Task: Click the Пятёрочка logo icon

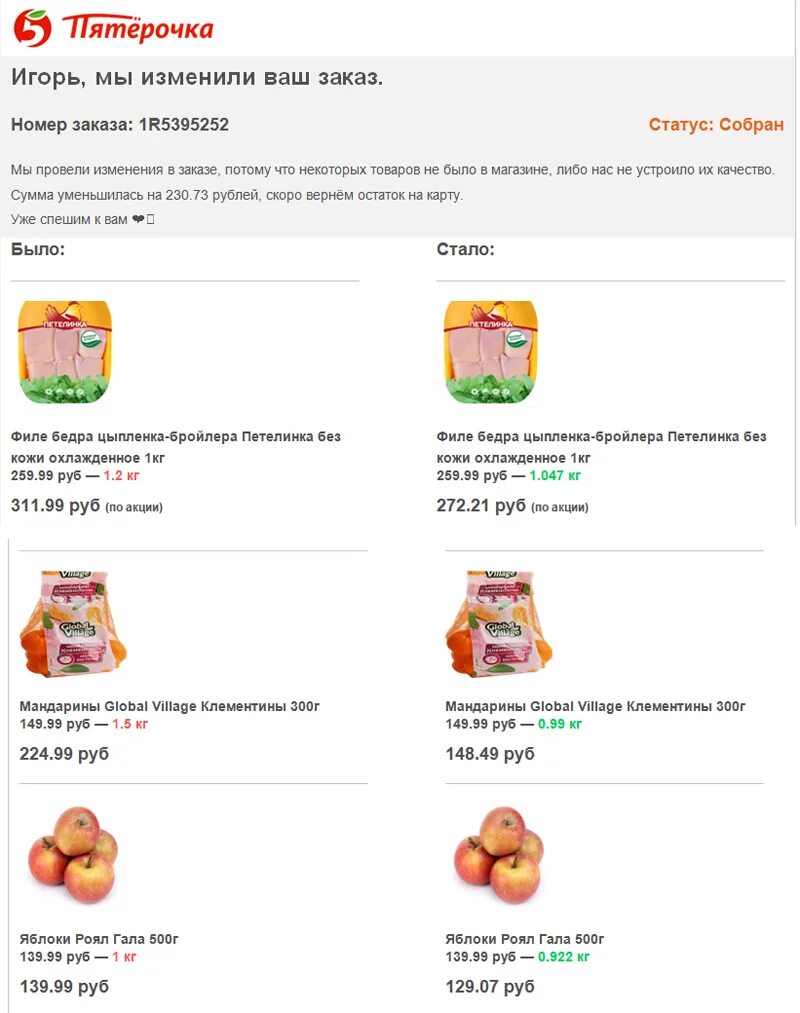Action: (x=31, y=28)
